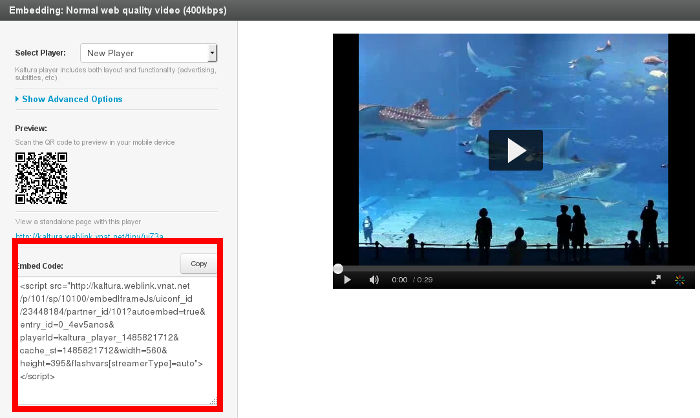Image resolution: width=700 pixels, height=418 pixels.
Task: Click the Embed Code label
Action: 39,266
